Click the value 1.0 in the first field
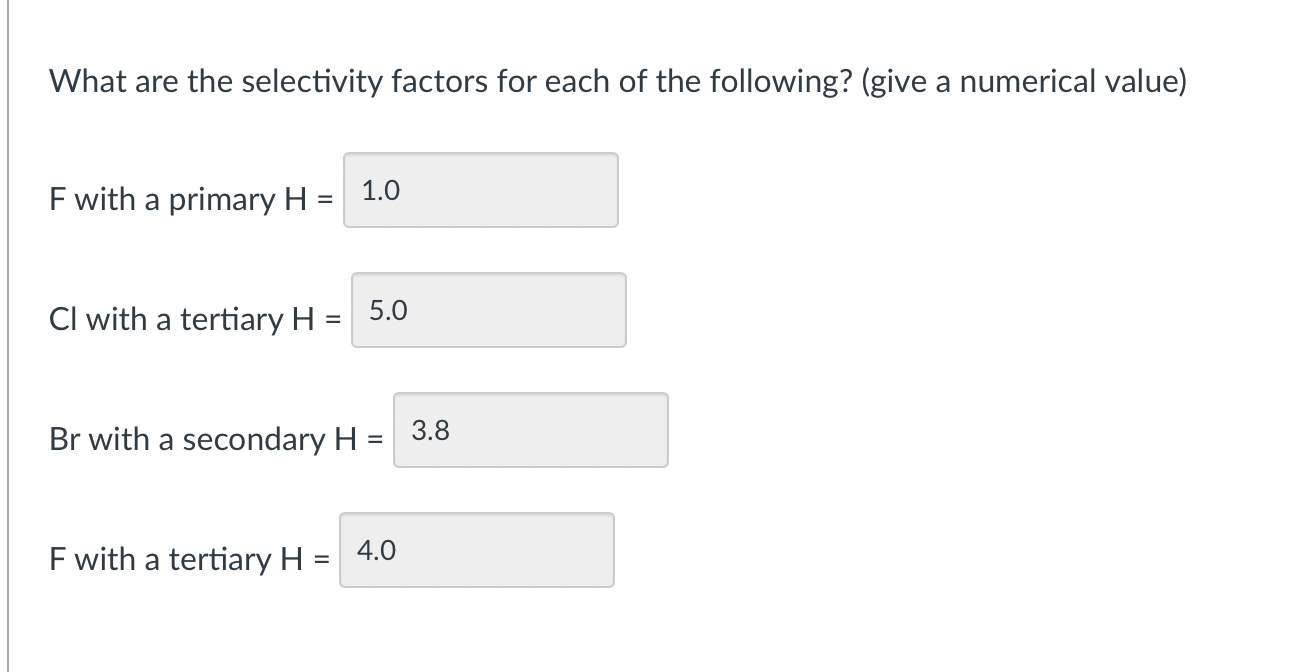1294x672 pixels. [380, 190]
